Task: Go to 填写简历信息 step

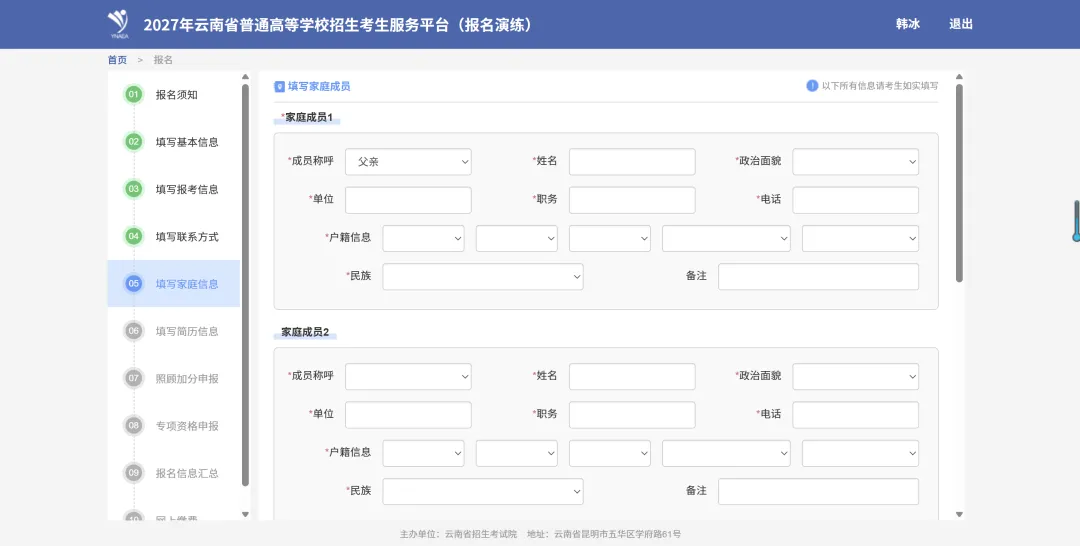Action: click(187, 331)
